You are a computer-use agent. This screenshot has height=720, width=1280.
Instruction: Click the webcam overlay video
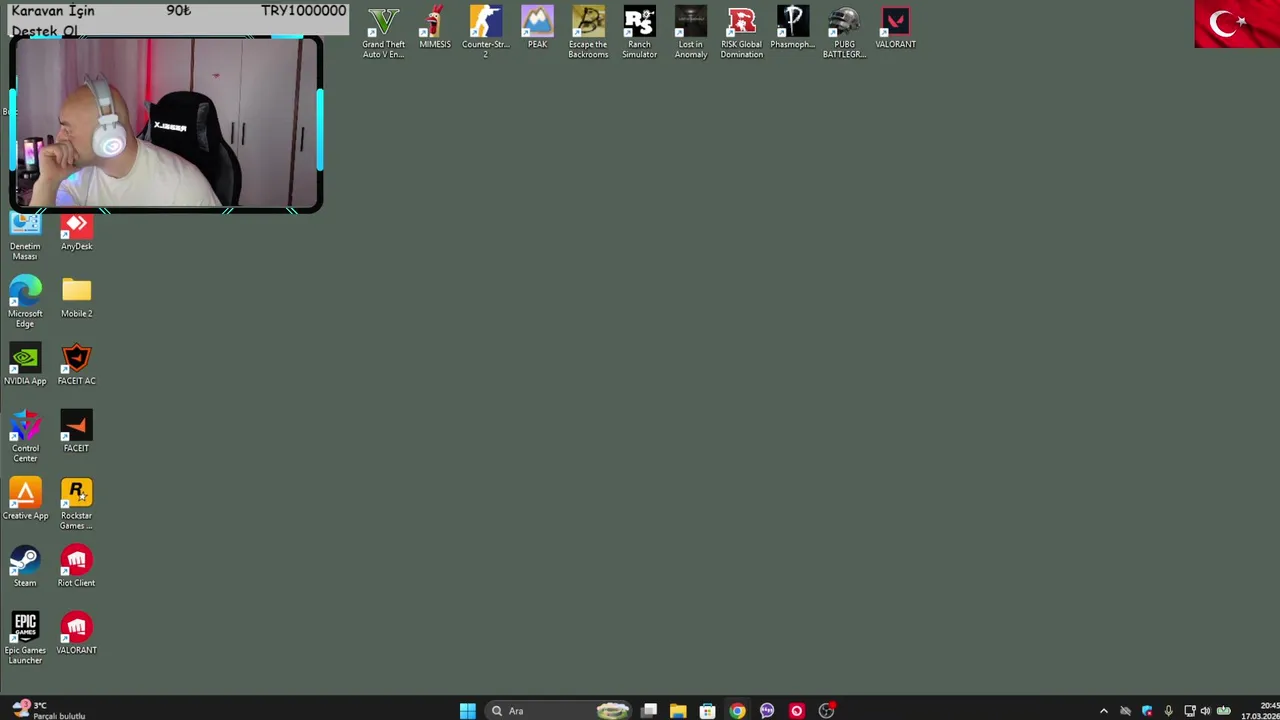pos(166,124)
